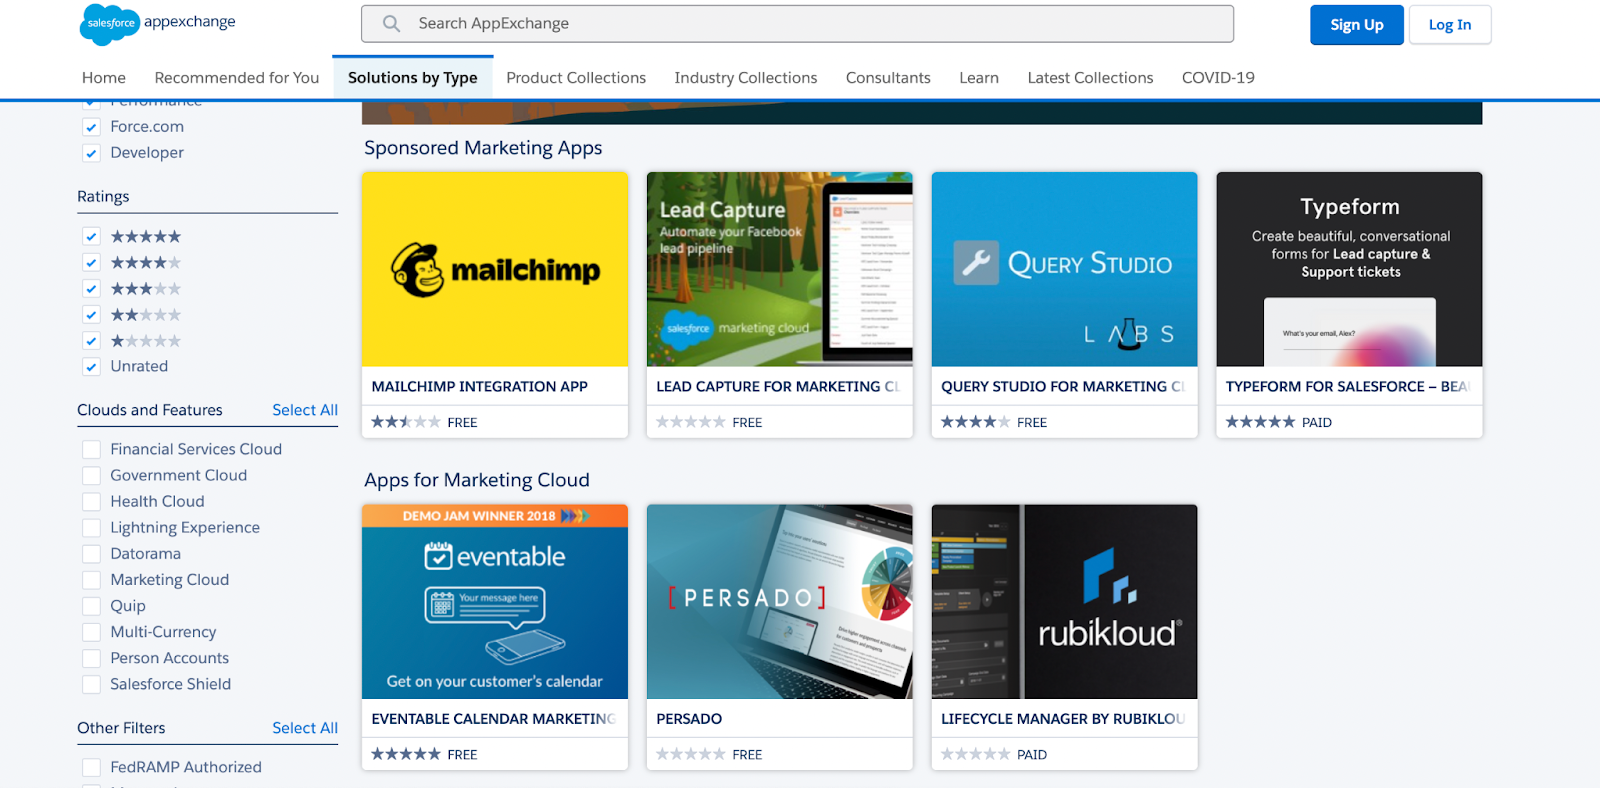Focus the Search AppExchange input field

coord(797,24)
